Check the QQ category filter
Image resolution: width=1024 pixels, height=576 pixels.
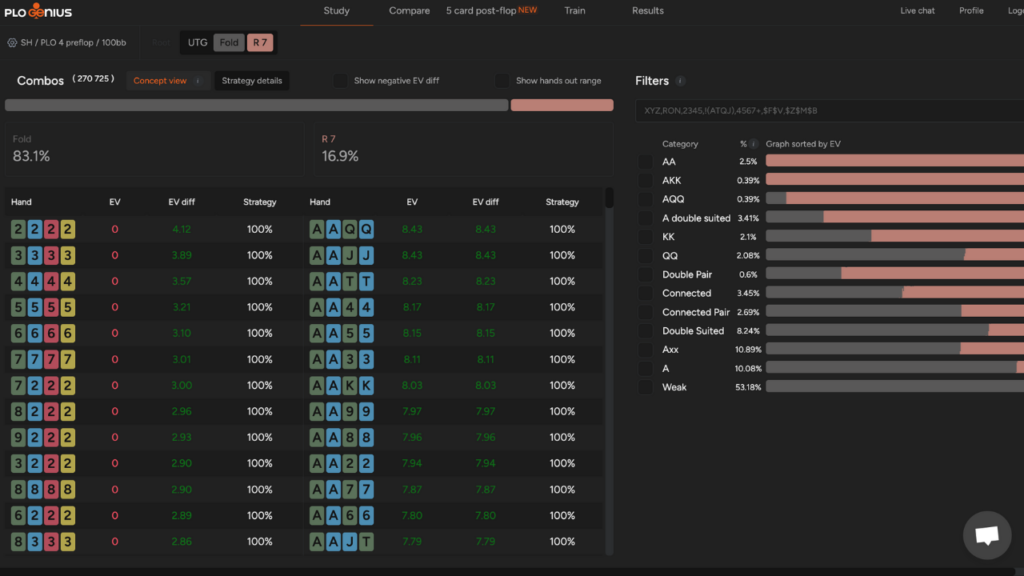click(x=645, y=256)
